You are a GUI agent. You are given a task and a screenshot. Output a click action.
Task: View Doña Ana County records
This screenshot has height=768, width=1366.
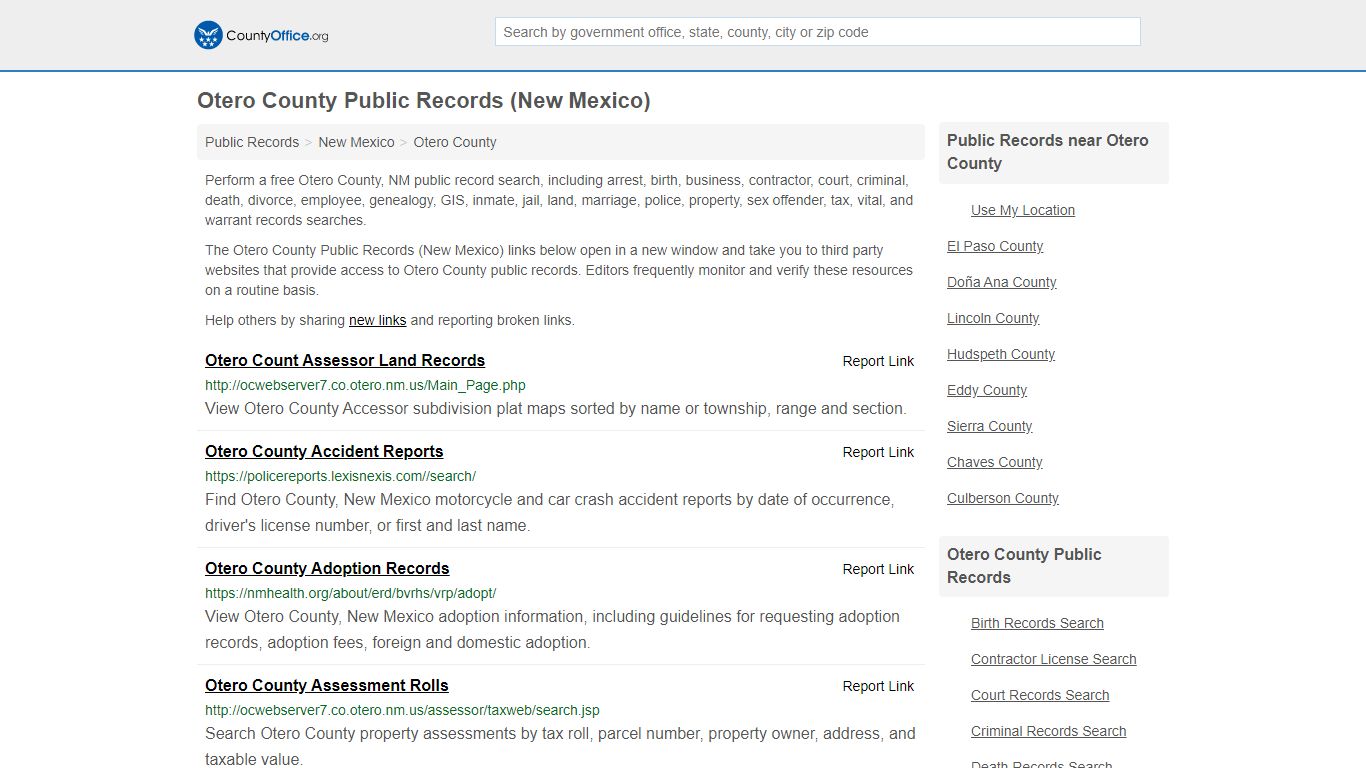(x=1002, y=282)
